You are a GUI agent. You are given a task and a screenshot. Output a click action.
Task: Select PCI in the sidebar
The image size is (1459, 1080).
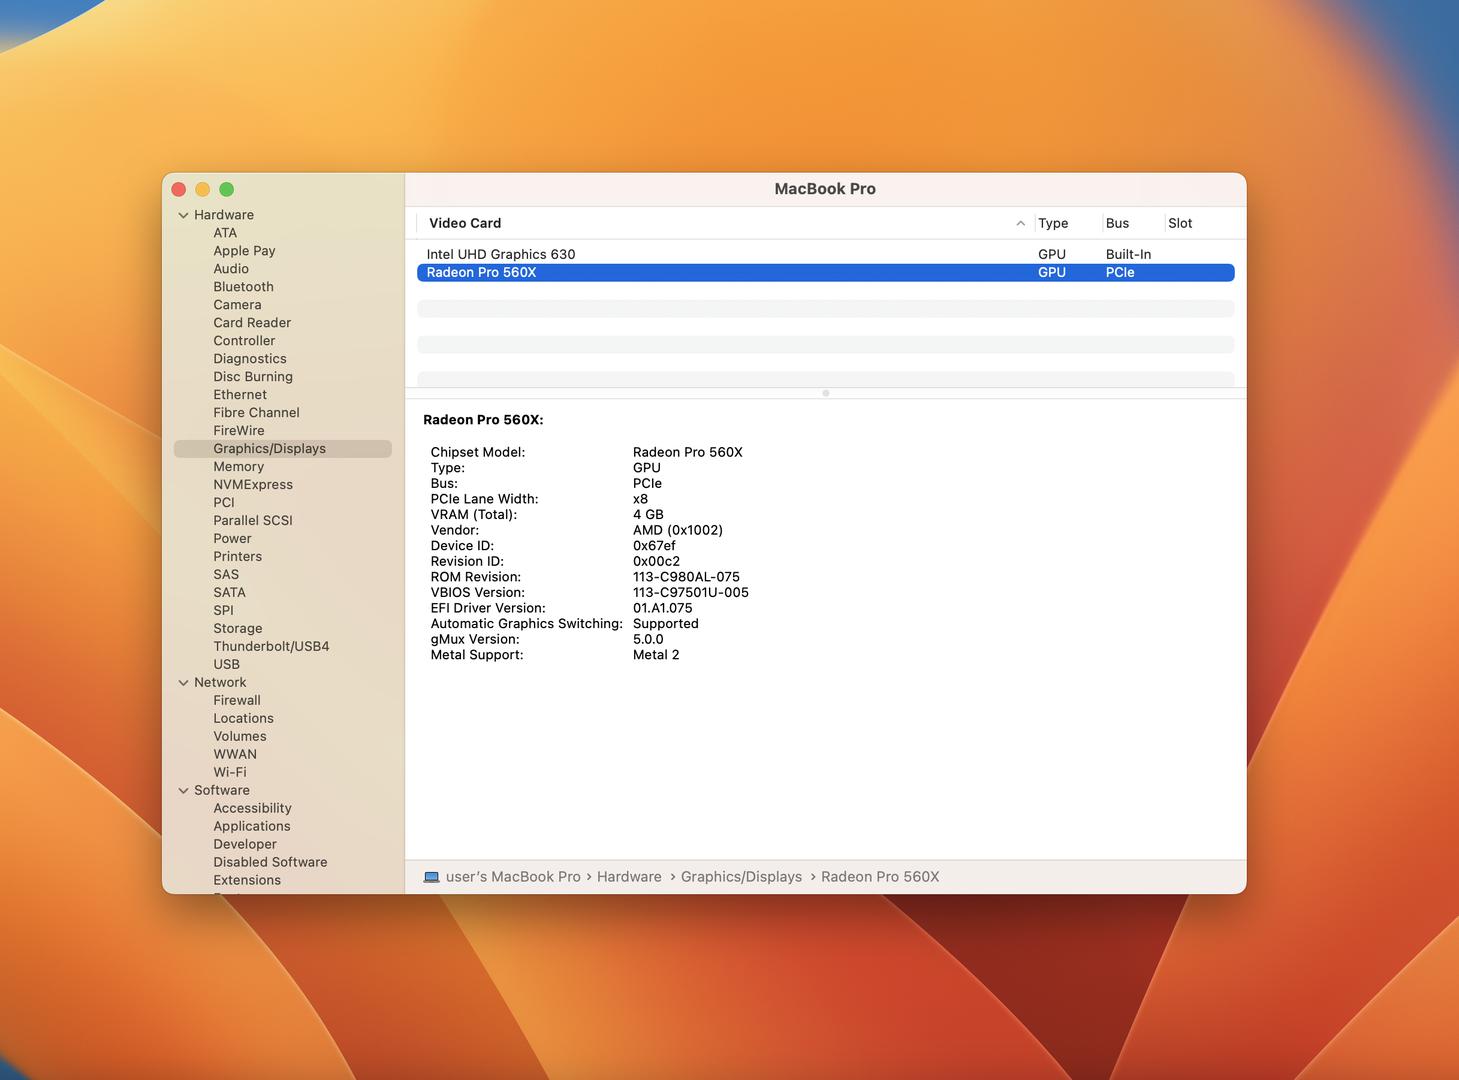point(224,503)
